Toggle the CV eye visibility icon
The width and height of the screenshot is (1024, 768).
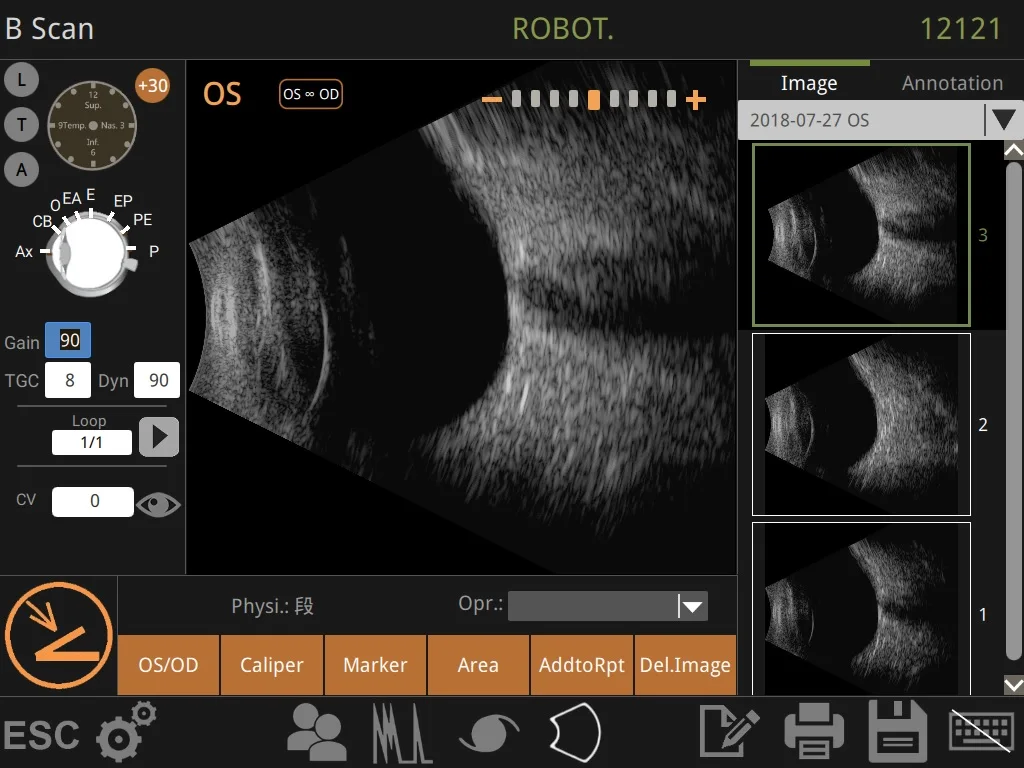(159, 504)
